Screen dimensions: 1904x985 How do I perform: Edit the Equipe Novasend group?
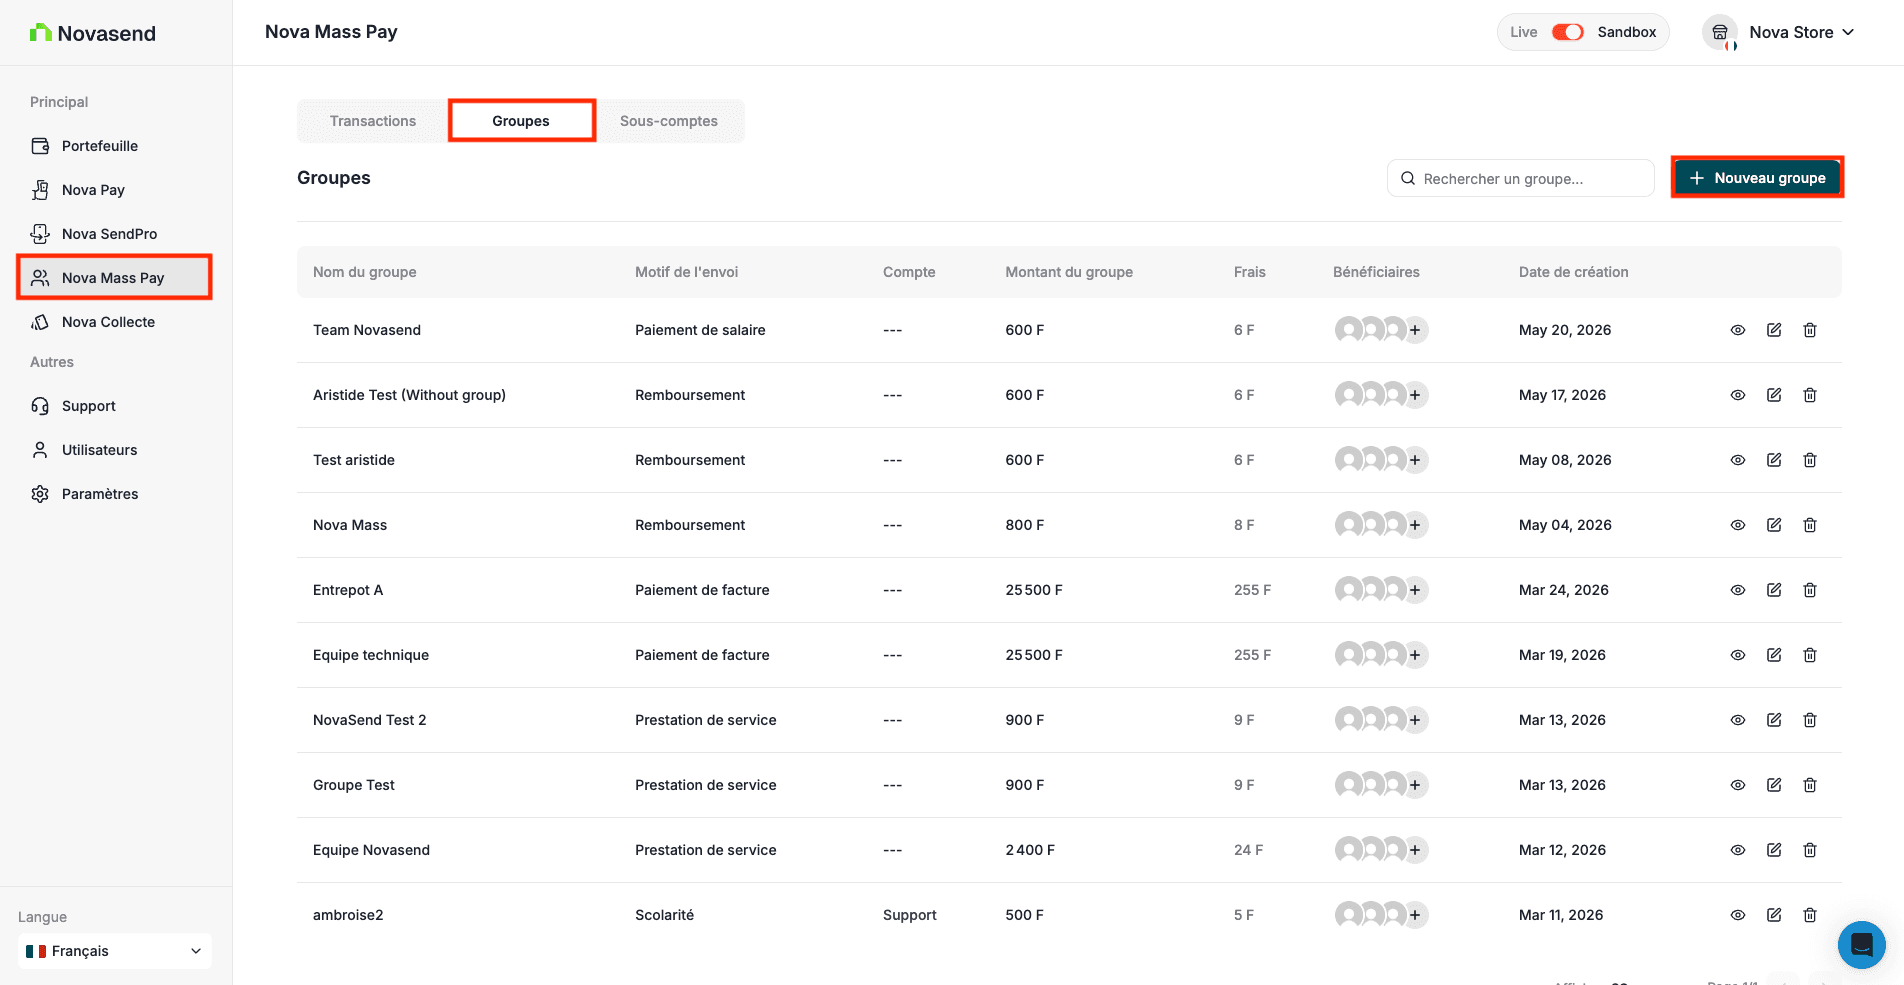click(x=1774, y=850)
